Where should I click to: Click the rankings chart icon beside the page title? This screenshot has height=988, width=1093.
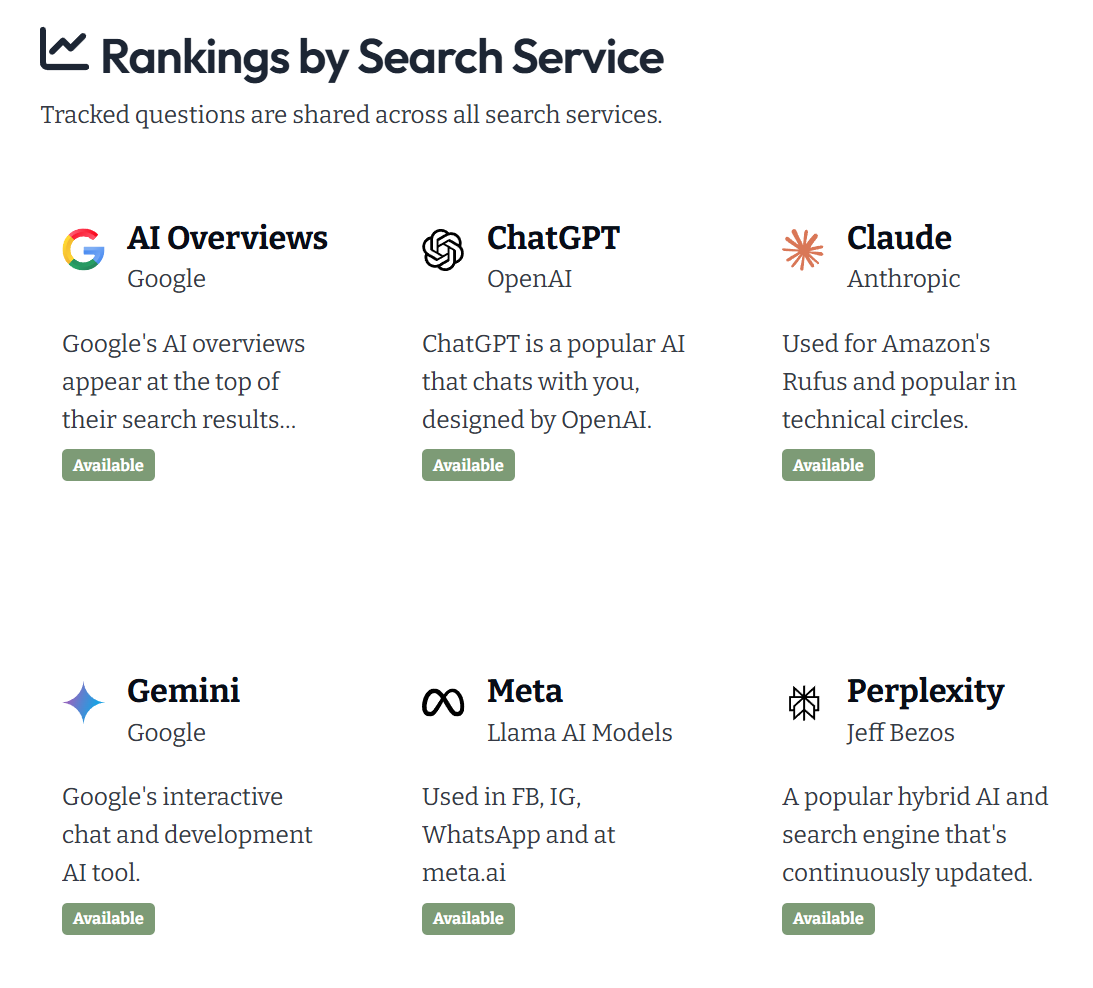coord(64,50)
